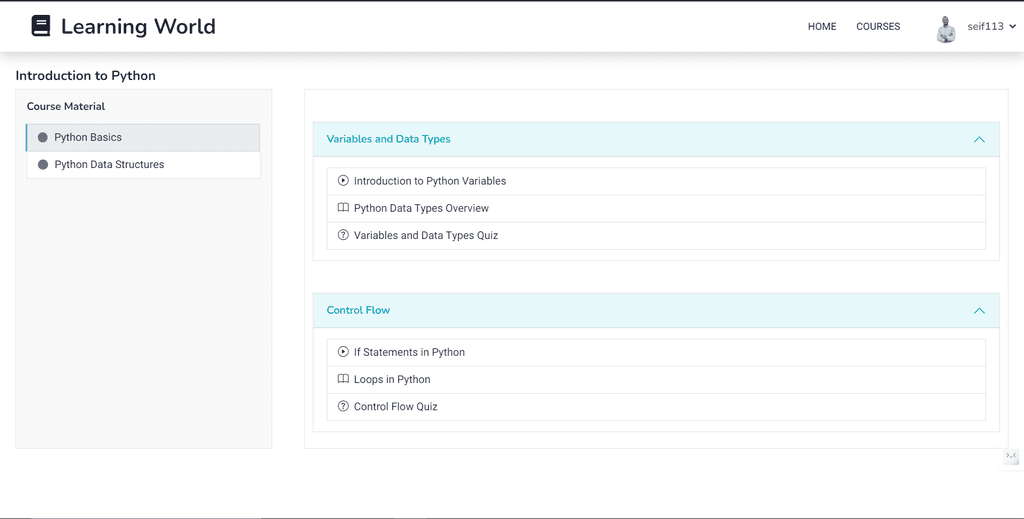Open the seif113 user dropdown arrow
This screenshot has height=519, width=1024.
pyautogui.click(x=1013, y=27)
